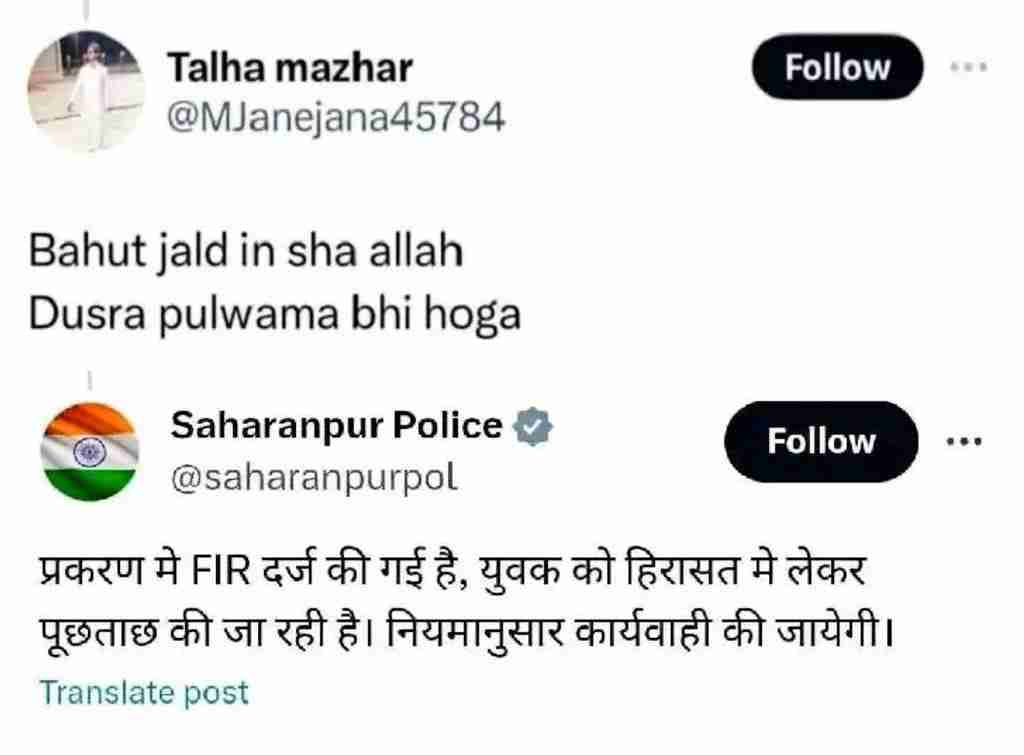1024x755 pixels.
Task: Follow the Saharanpur Police account
Action: pyautogui.click(x=822, y=442)
